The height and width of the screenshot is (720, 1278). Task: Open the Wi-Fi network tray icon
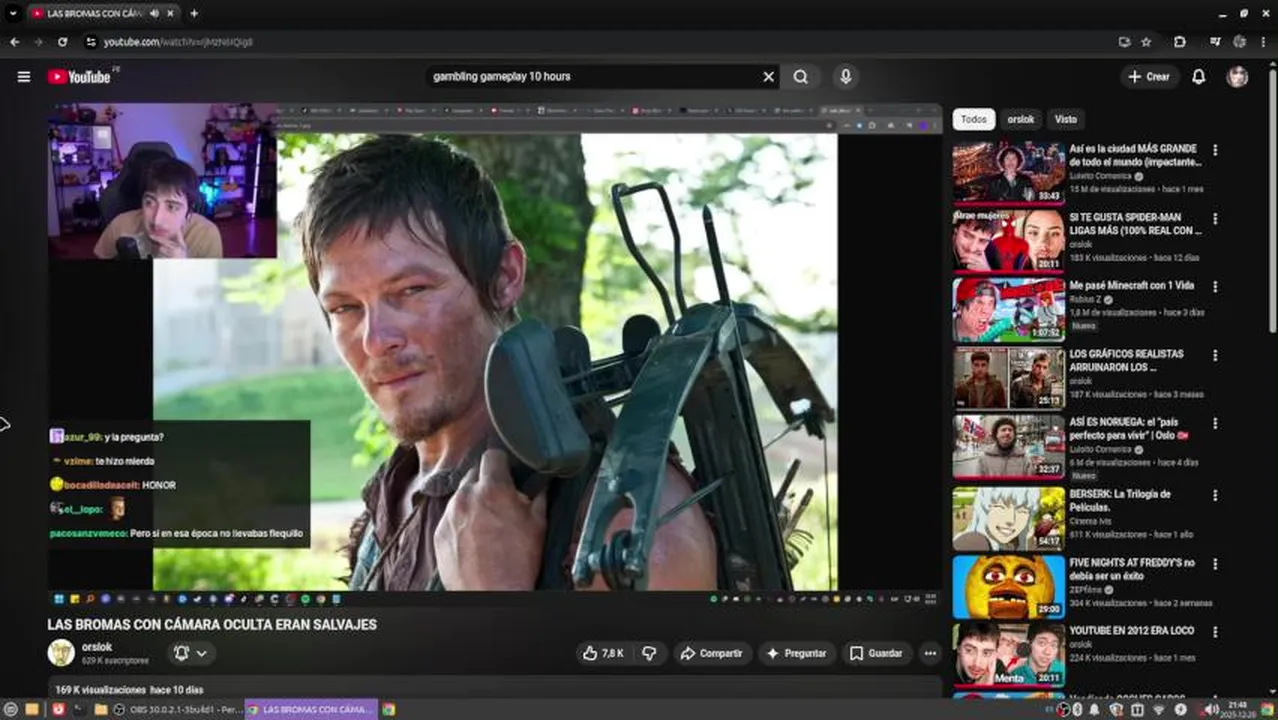pyautogui.click(x=1159, y=709)
